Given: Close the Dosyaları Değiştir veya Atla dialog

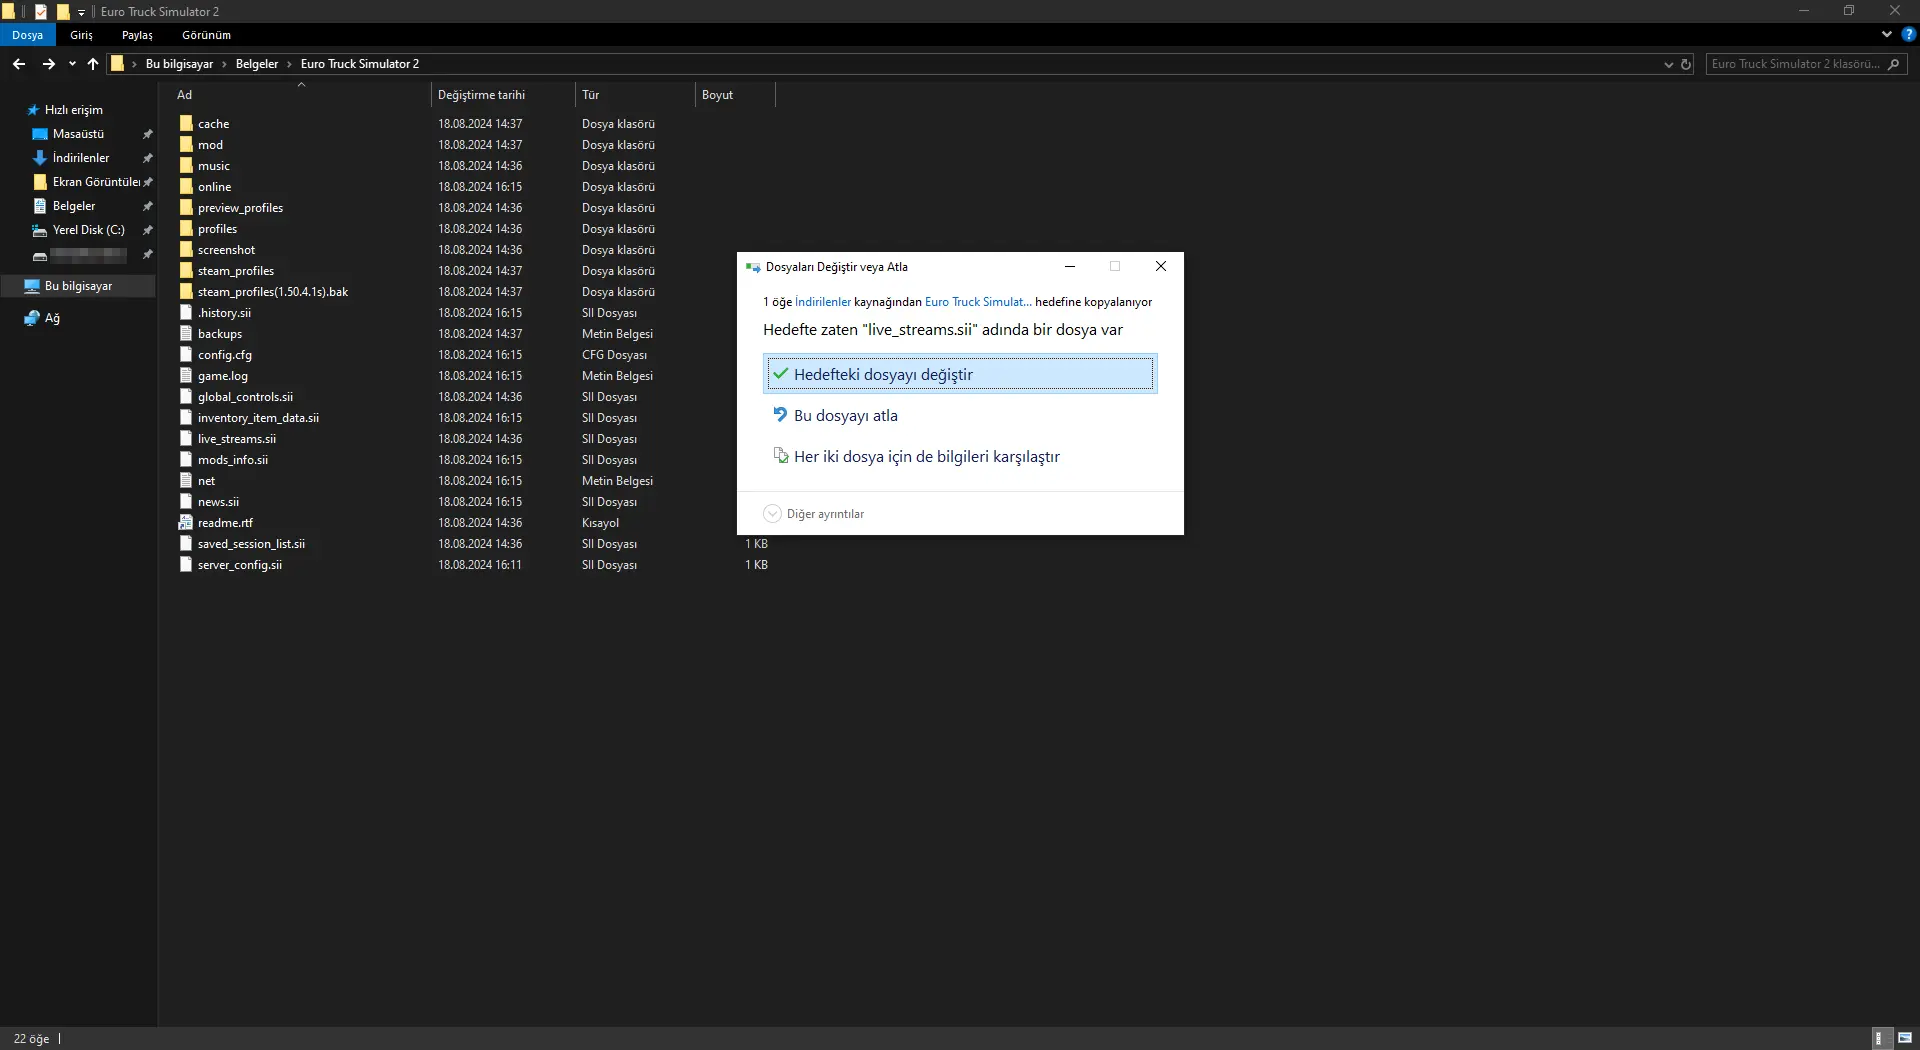Looking at the screenshot, I should [x=1161, y=266].
